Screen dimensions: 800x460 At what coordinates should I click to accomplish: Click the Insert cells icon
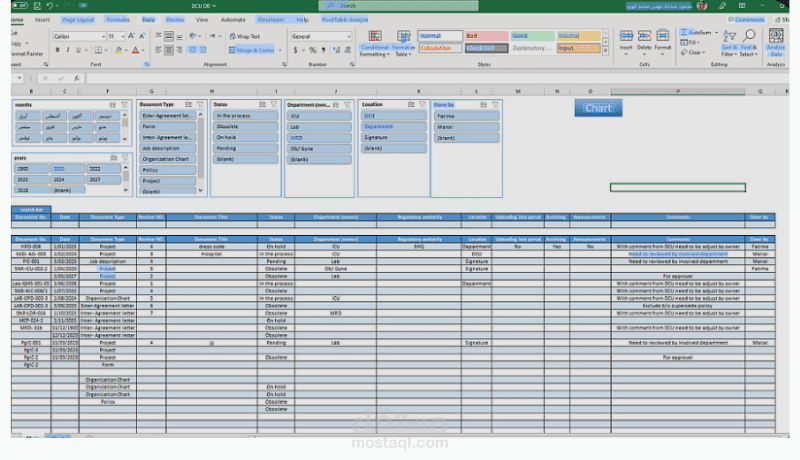point(626,42)
